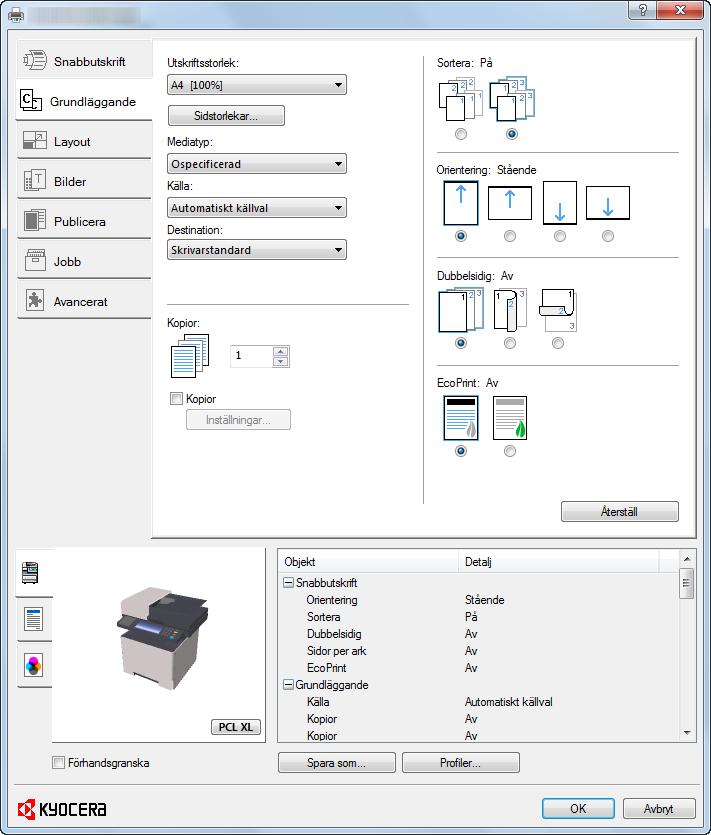Select the uncollated Sortera radio button
The image size is (711, 835).
click(461, 134)
